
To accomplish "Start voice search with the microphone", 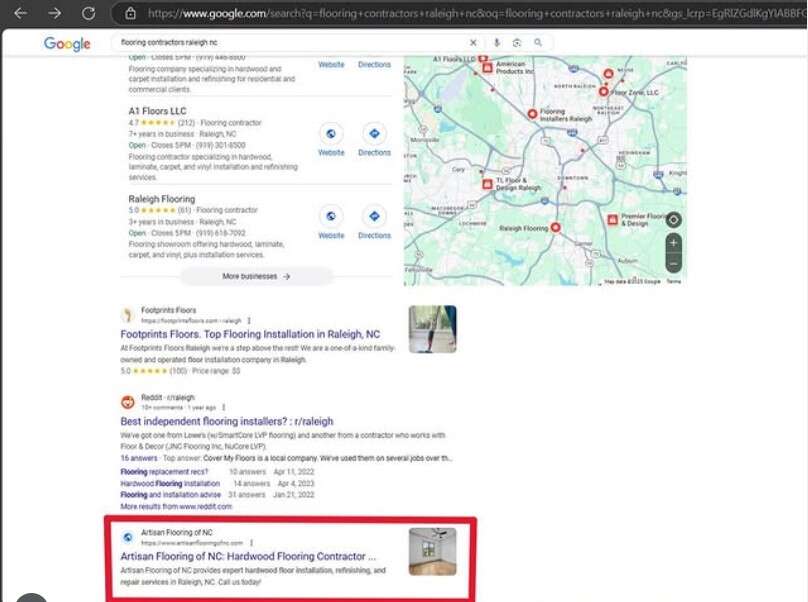I will click(497, 43).
